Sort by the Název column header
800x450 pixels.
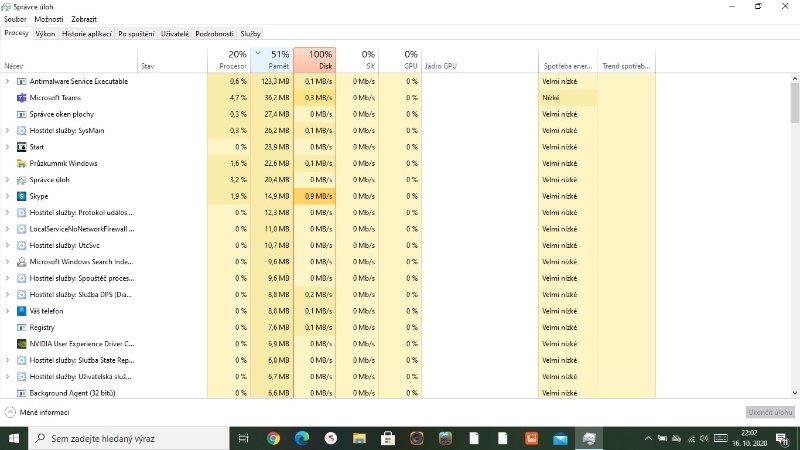pyautogui.click(x=70, y=60)
